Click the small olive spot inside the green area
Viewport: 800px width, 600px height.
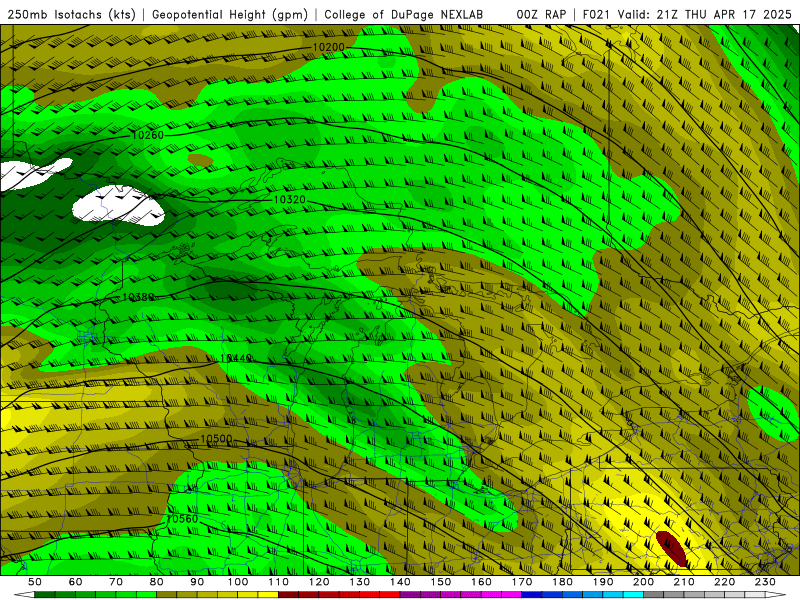(200, 160)
